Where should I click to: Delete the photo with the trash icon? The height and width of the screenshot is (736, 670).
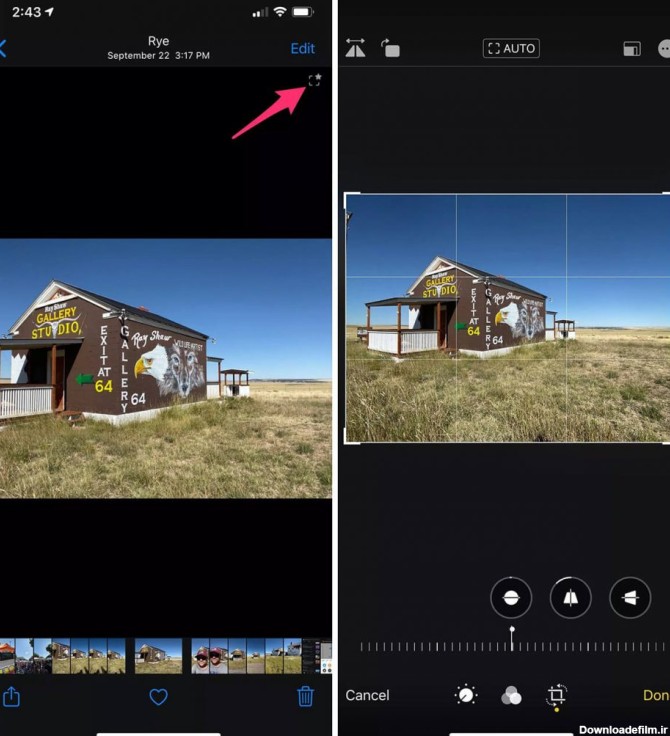pyautogui.click(x=306, y=697)
